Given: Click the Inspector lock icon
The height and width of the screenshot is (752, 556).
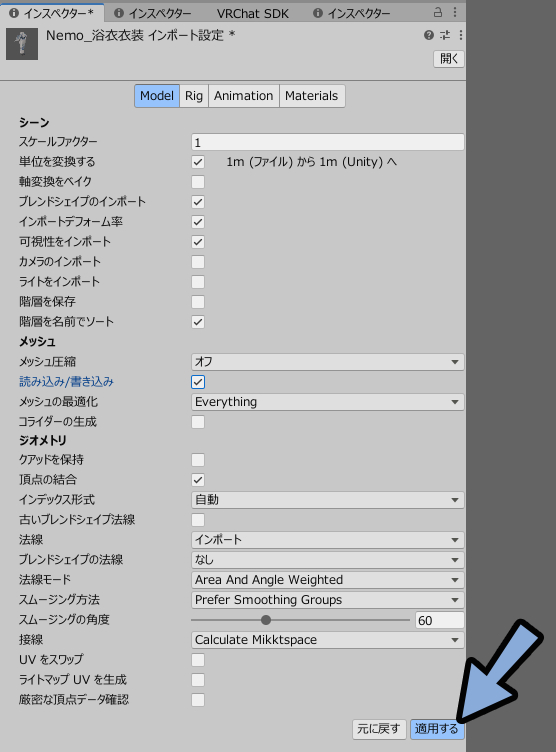Looking at the screenshot, I should coord(438,12).
